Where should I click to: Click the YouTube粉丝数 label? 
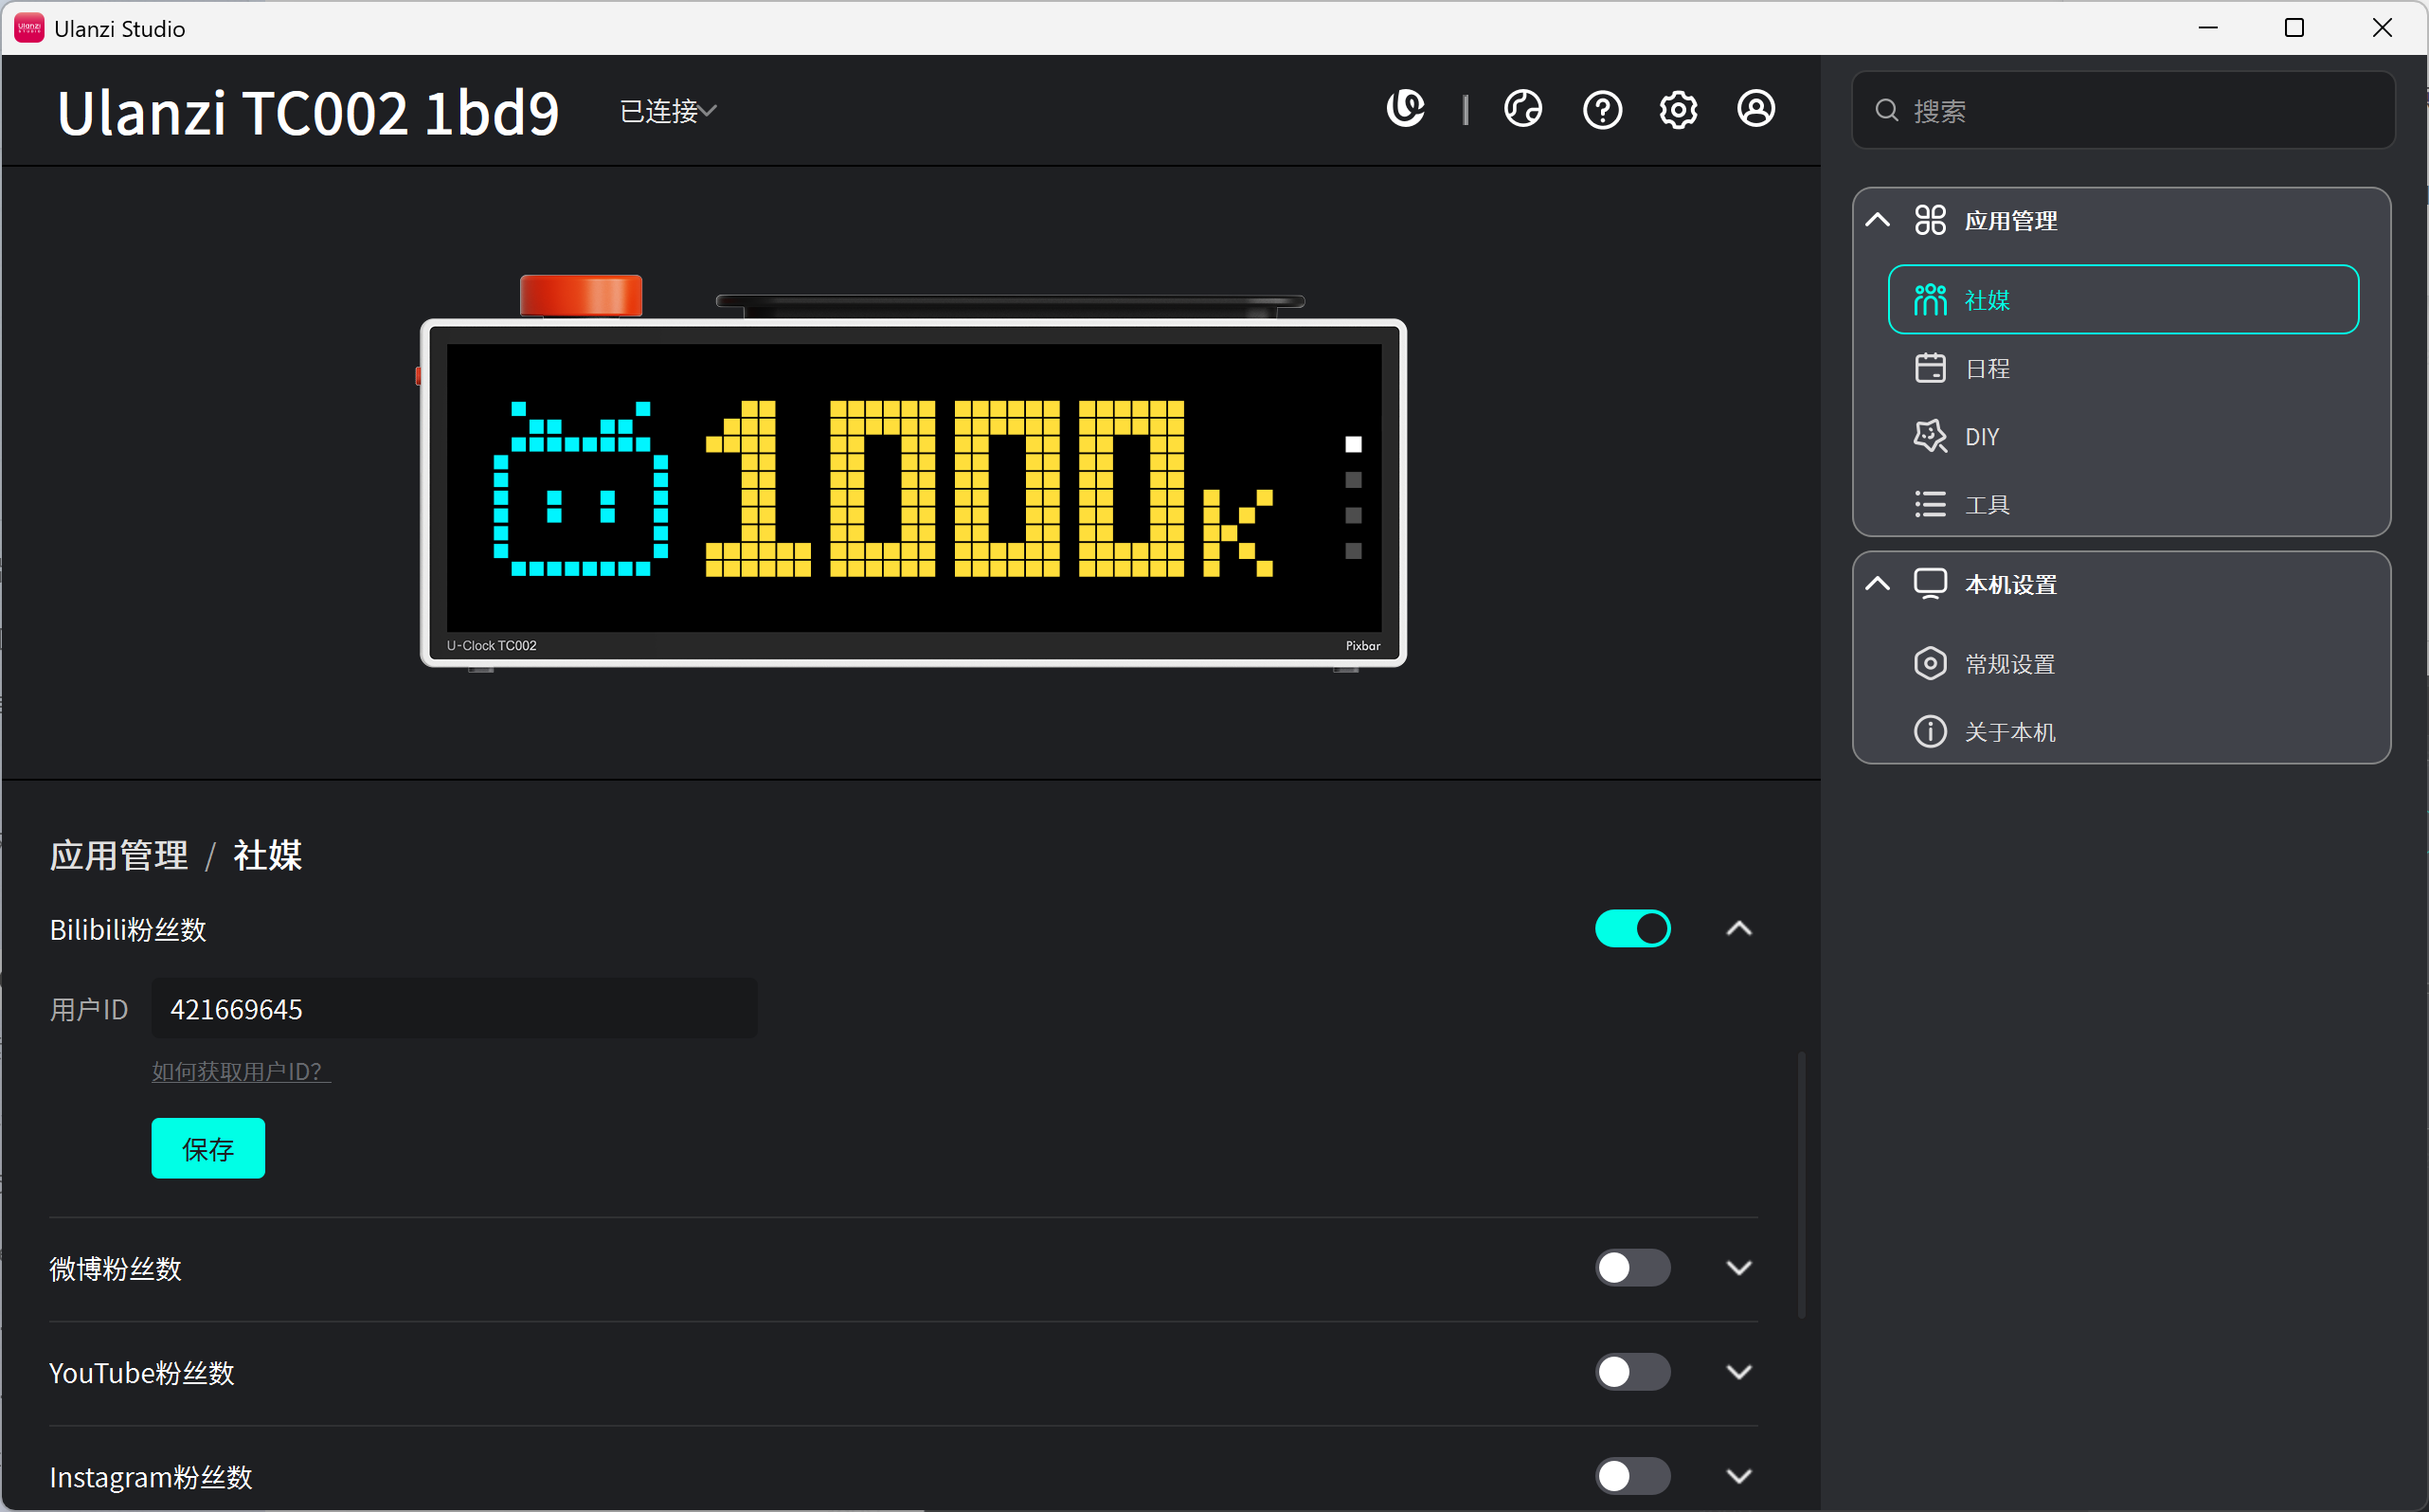click(x=141, y=1372)
